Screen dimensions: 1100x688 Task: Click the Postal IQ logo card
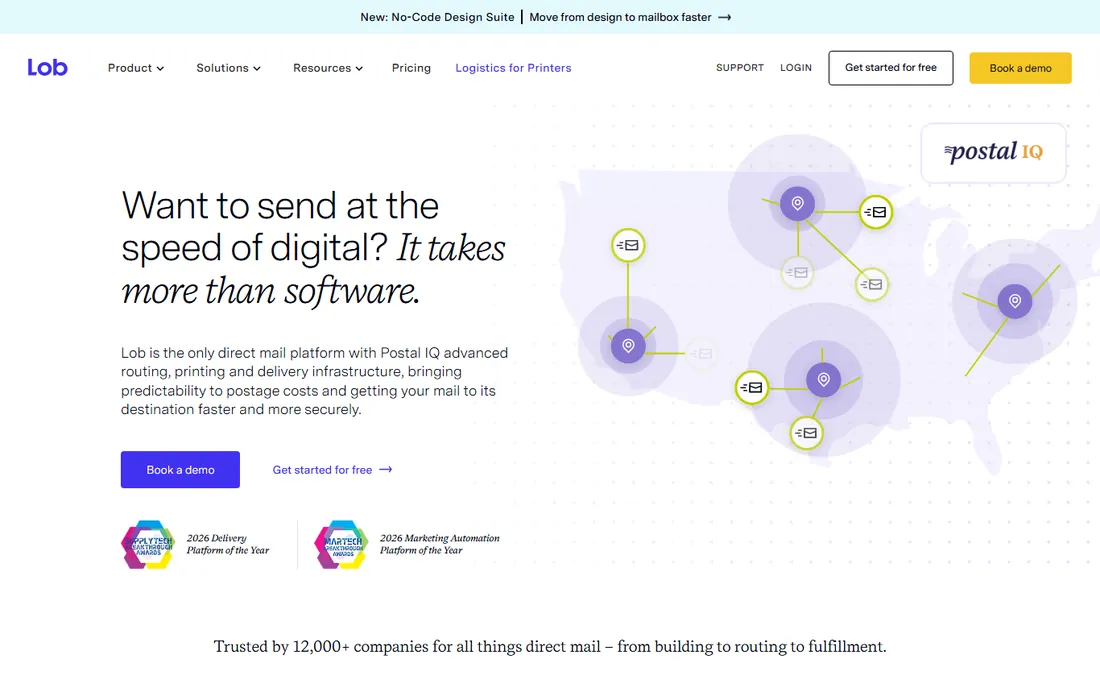pos(993,153)
